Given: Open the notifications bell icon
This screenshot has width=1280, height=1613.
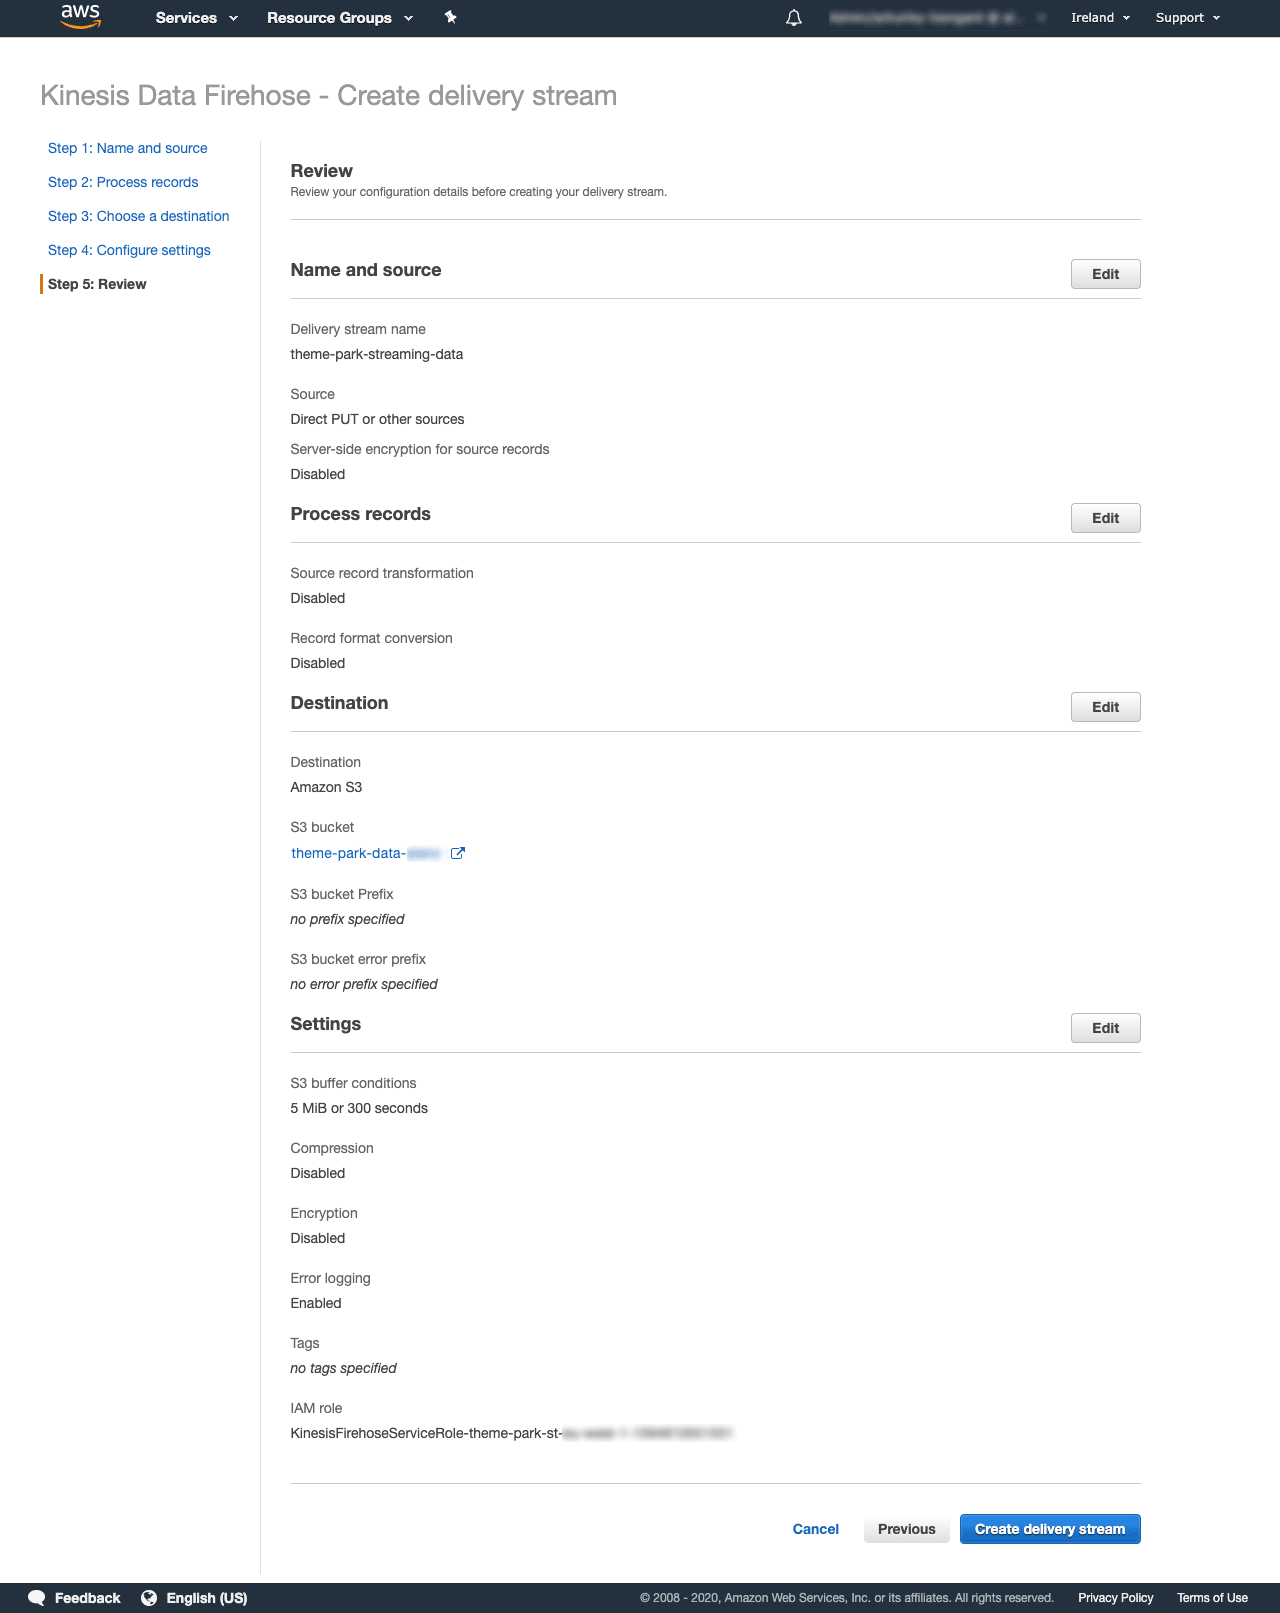Looking at the screenshot, I should [x=794, y=18].
